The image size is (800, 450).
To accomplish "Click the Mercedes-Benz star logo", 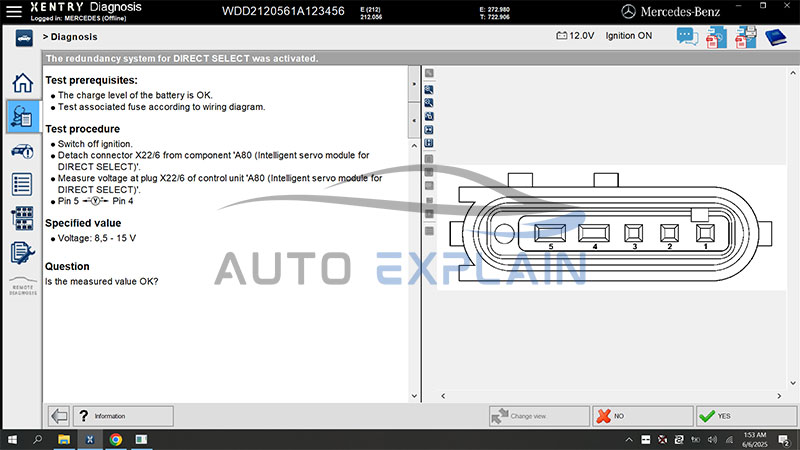I will tap(629, 11).
